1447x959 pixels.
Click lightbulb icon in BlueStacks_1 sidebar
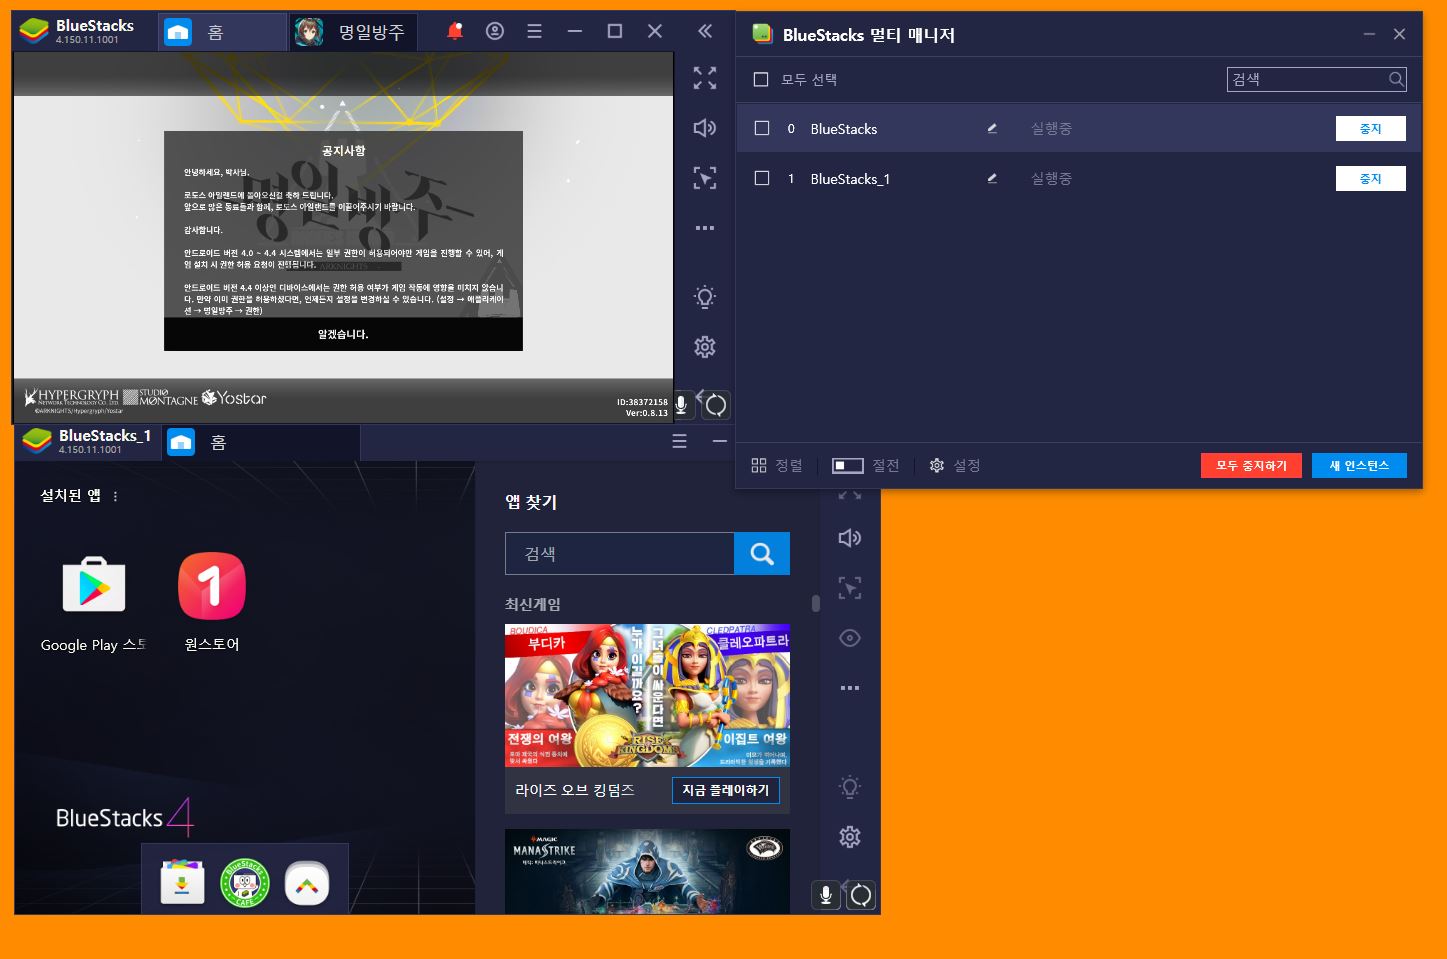(850, 787)
